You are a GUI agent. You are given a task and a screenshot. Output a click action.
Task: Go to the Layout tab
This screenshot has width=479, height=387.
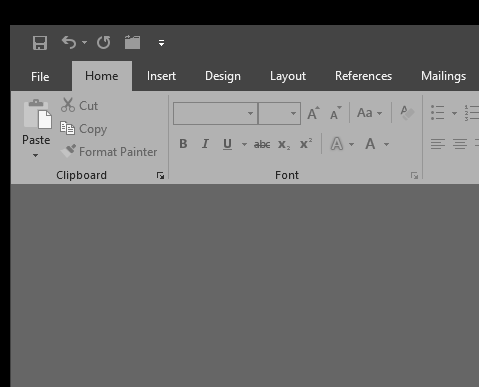pyautogui.click(x=288, y=76)
